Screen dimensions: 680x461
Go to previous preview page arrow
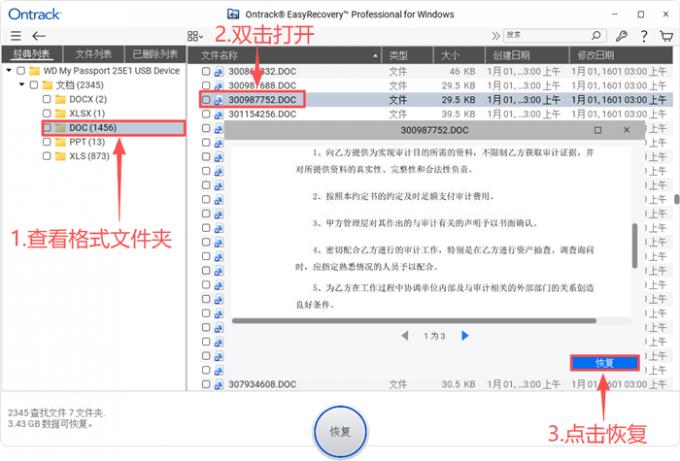tap(405, 336)
